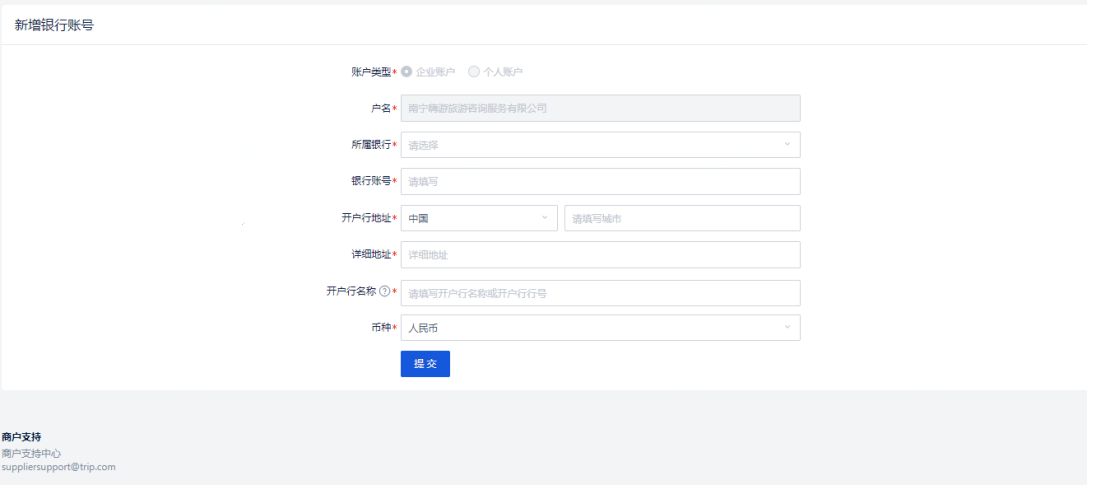Open the 所属银行 bank selection dropdown
Screen dimensions: 1095x486
pos(600,145)
